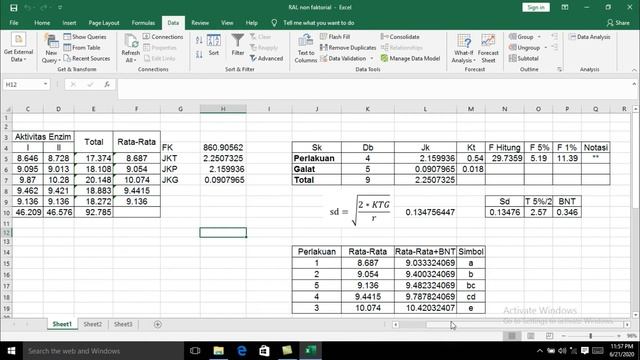Switch to Page Layout view icon

tap(531, 336)
